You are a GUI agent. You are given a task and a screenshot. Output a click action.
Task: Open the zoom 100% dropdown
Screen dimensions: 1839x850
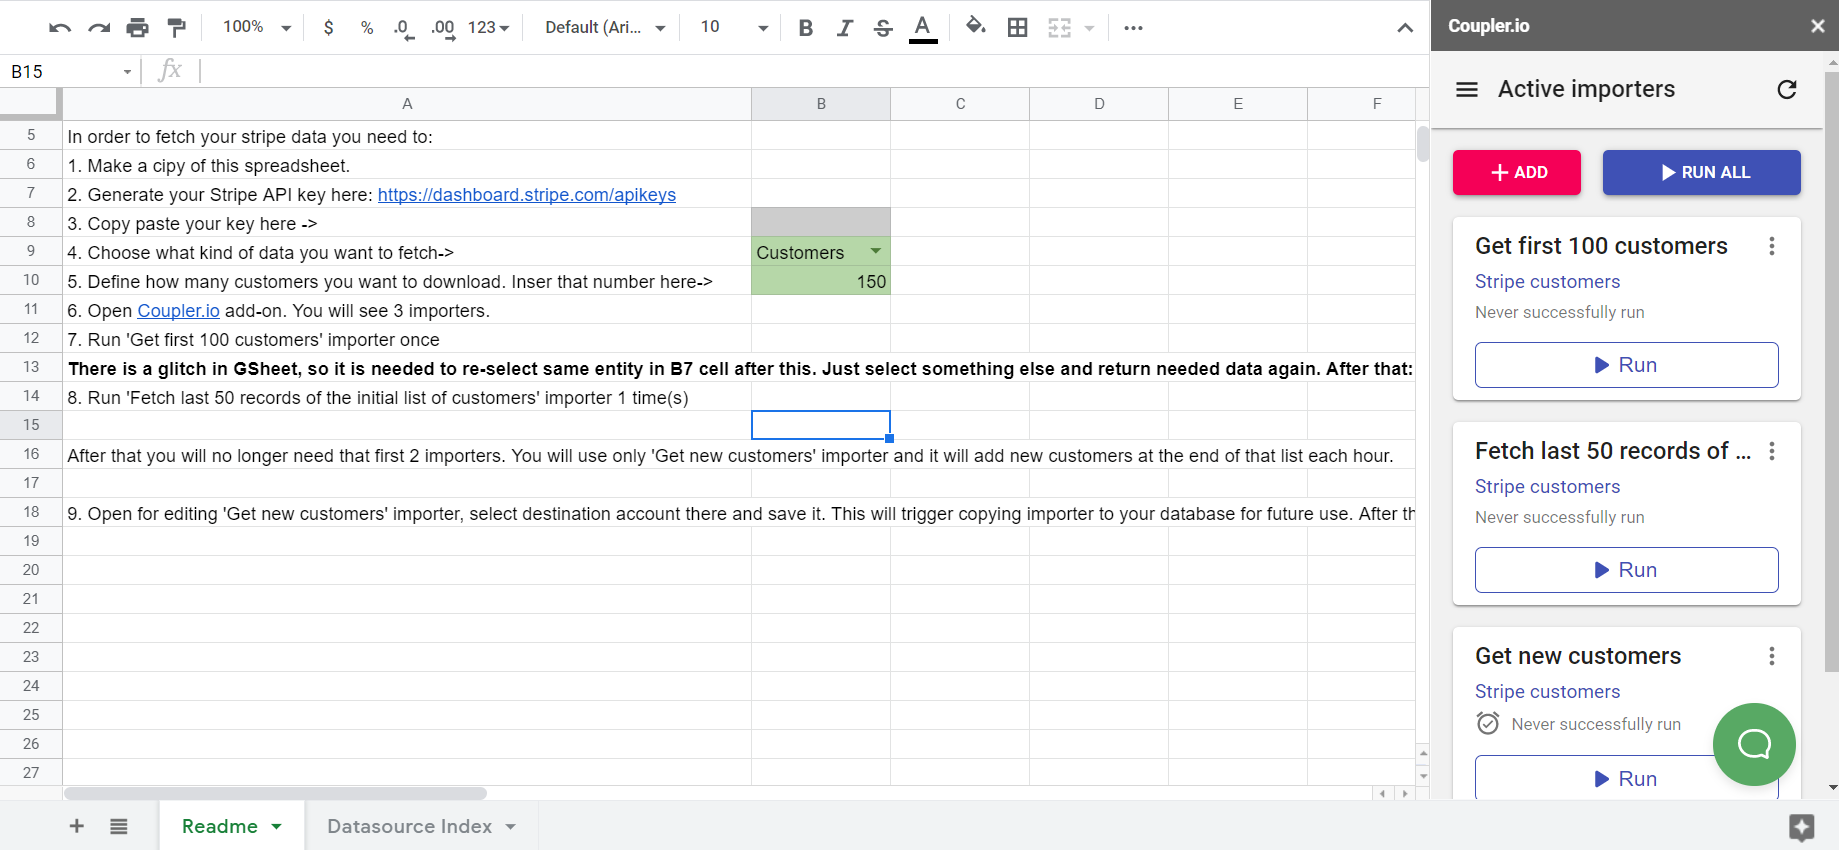click(x=257, y=27)
